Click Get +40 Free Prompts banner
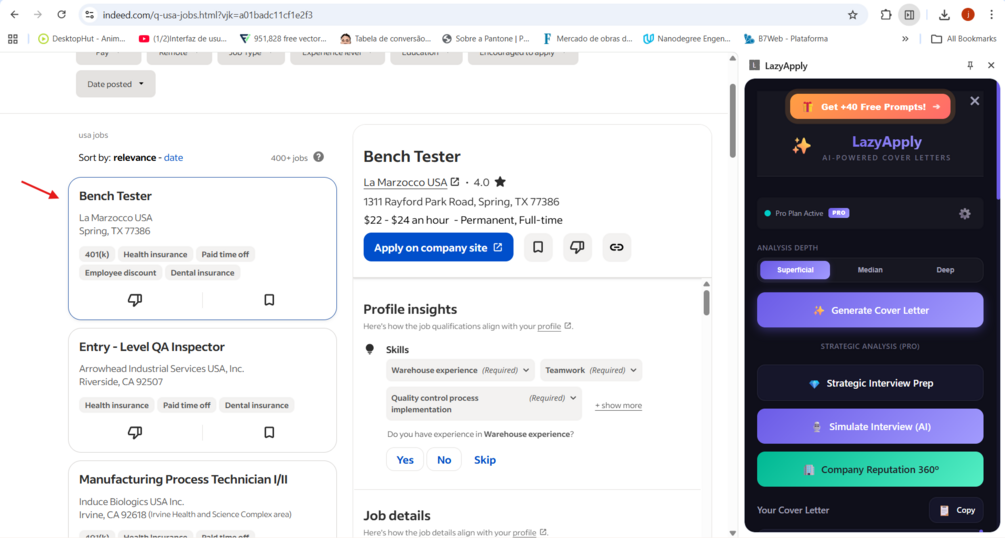 870,107
